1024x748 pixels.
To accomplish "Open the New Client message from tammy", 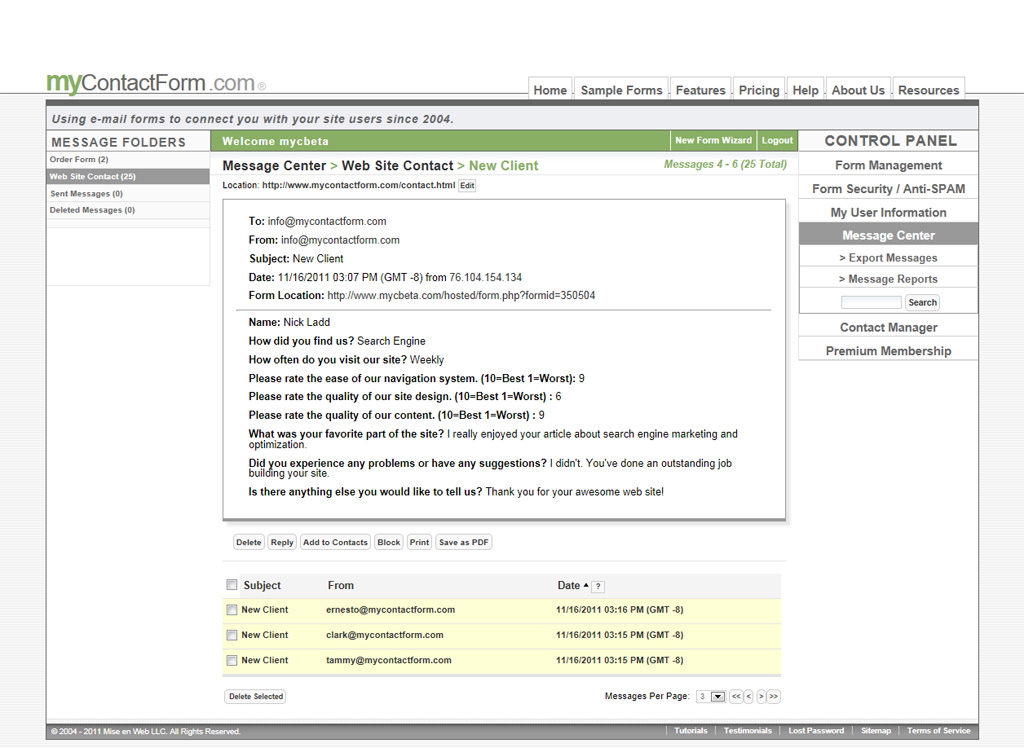I will (x=264, y=660).
